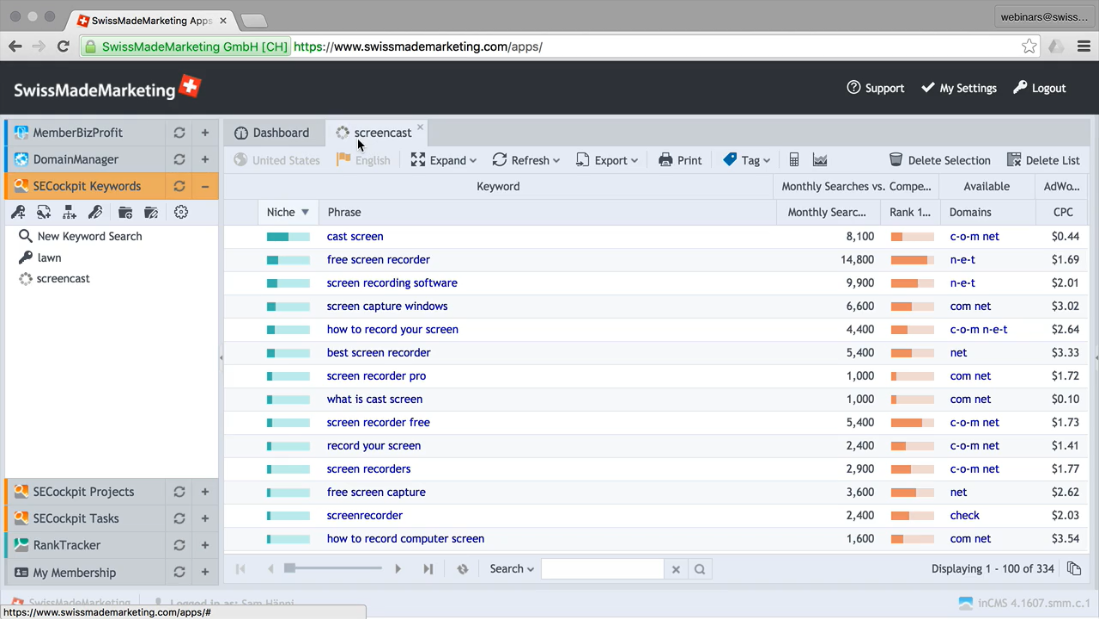
Task: Click the add keyword (key plus) icon
Action: (18, 212)
